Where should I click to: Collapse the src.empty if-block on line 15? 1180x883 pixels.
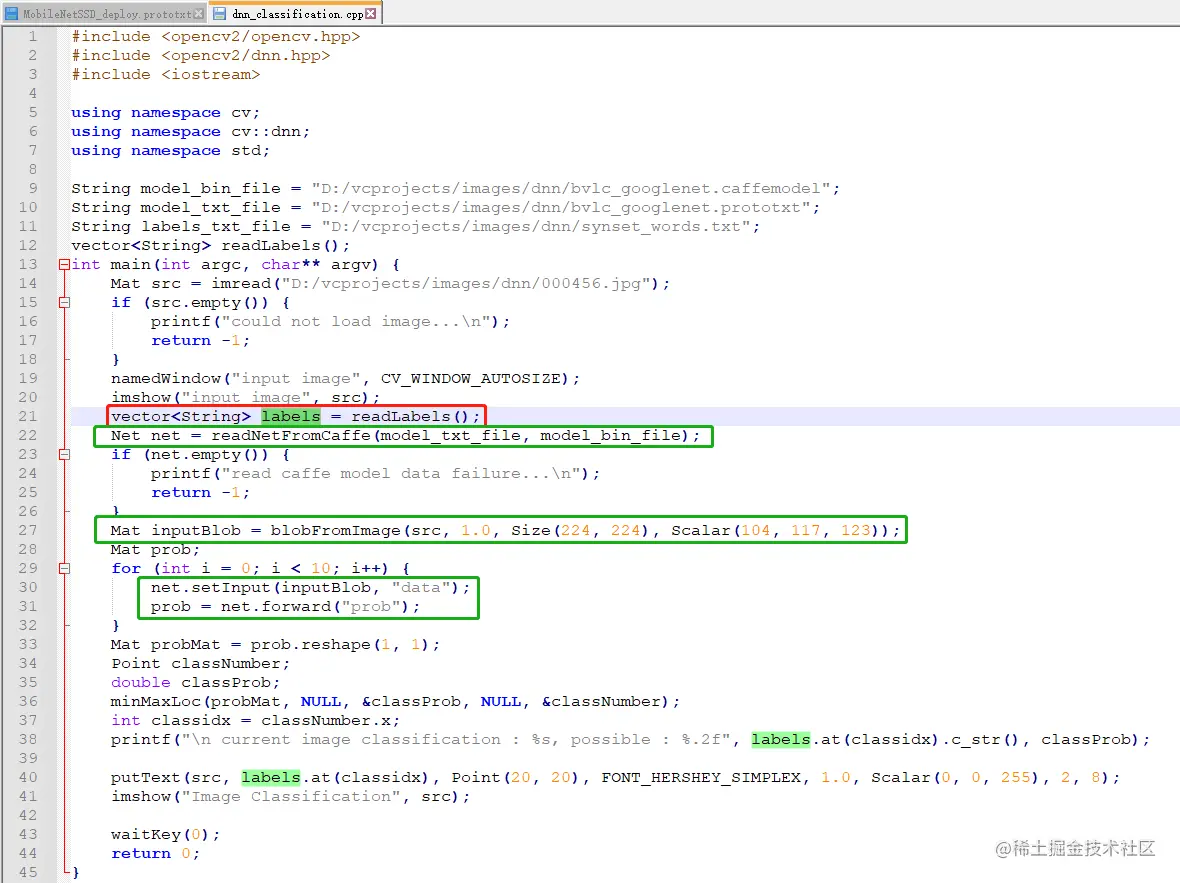point(64,303)
